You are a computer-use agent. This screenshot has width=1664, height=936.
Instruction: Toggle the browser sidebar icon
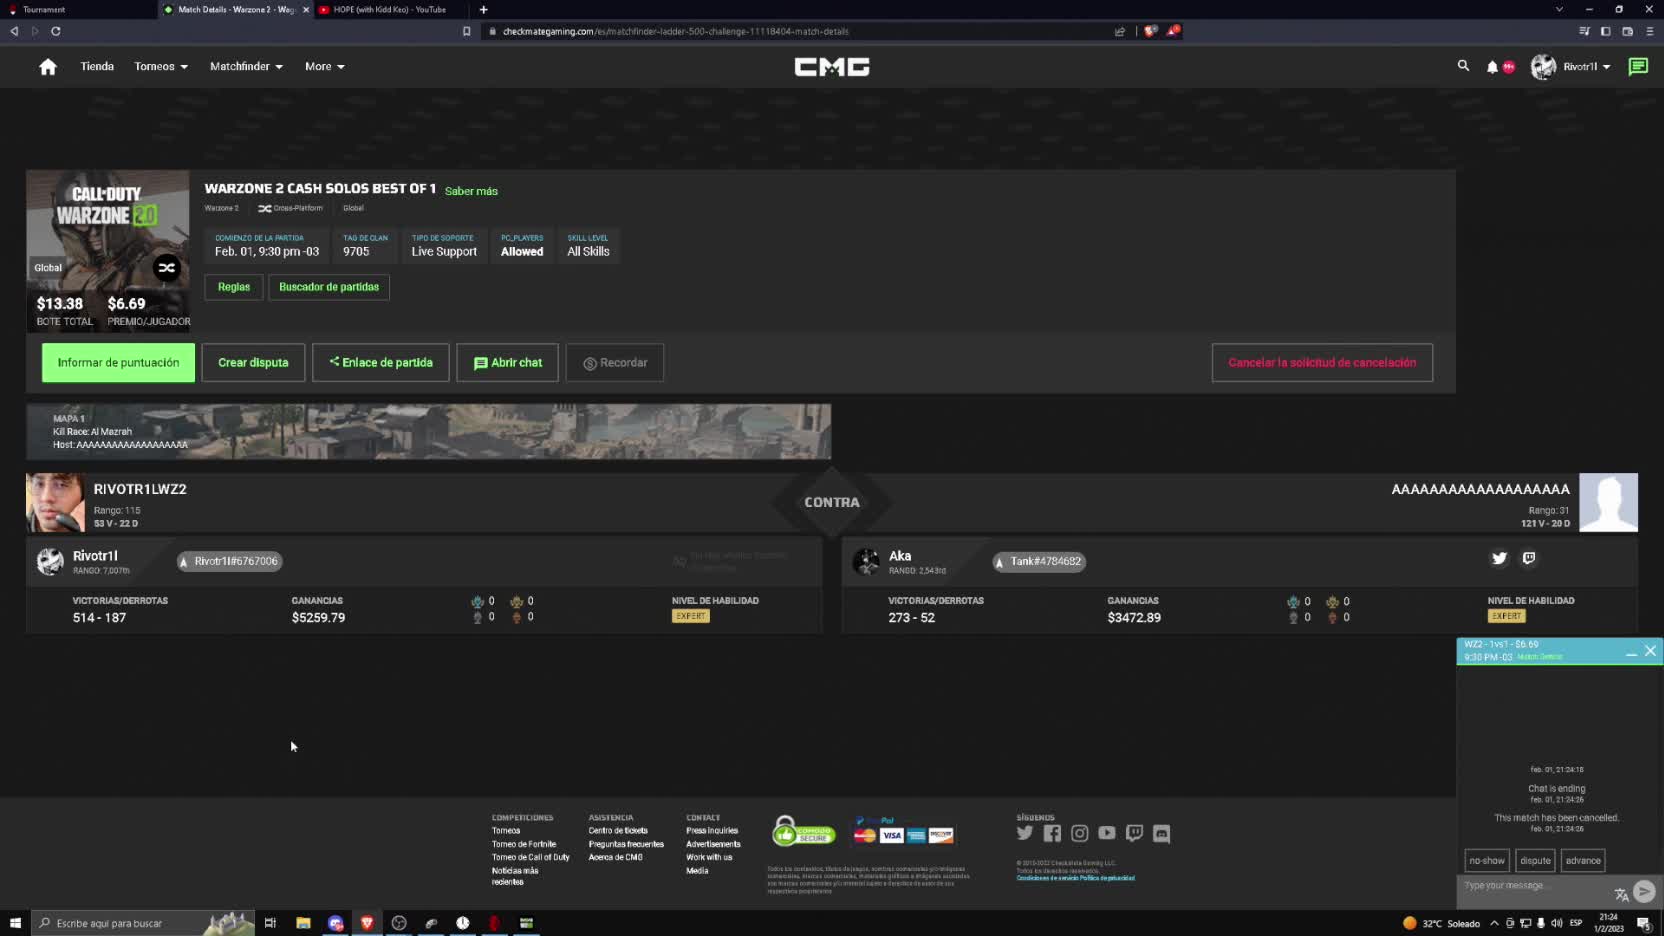(1606, 31)
